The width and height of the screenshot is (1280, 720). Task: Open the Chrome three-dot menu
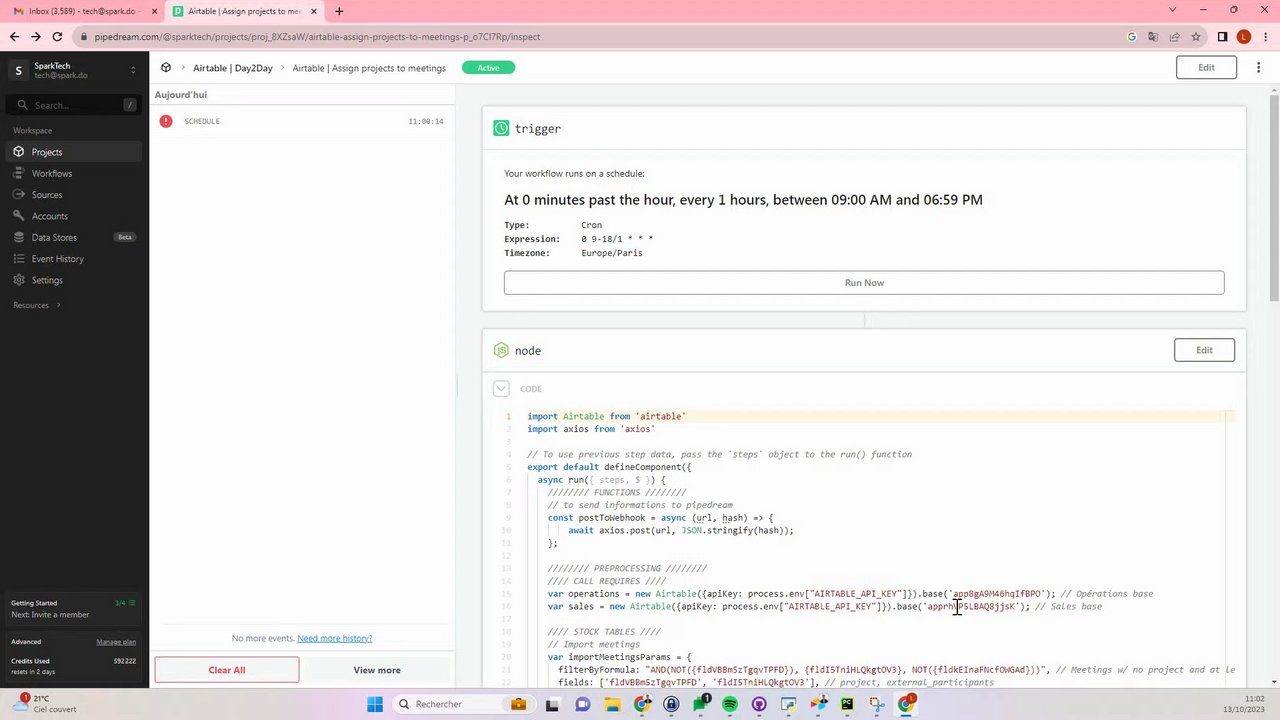[1265, 37]
